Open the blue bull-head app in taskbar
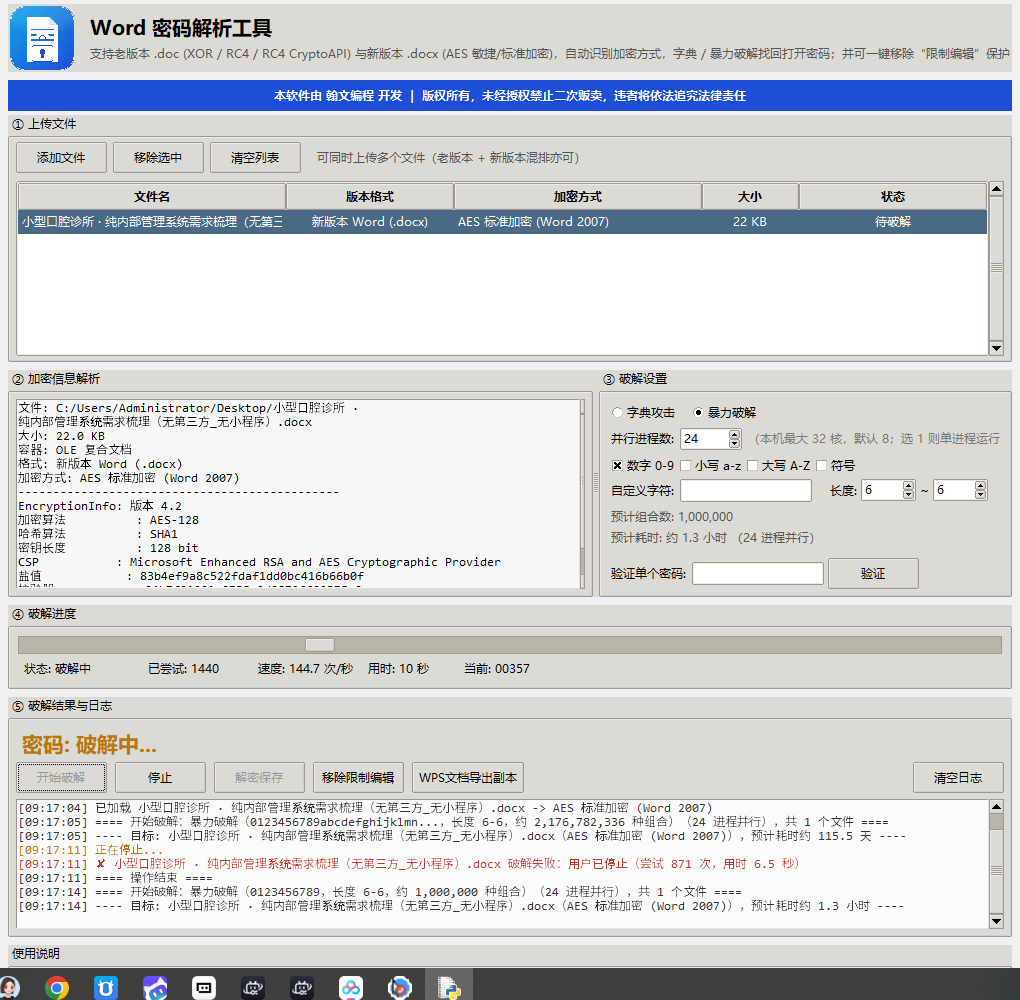The width and height of the screenshot is (1020, 1000). pos(105,988)
